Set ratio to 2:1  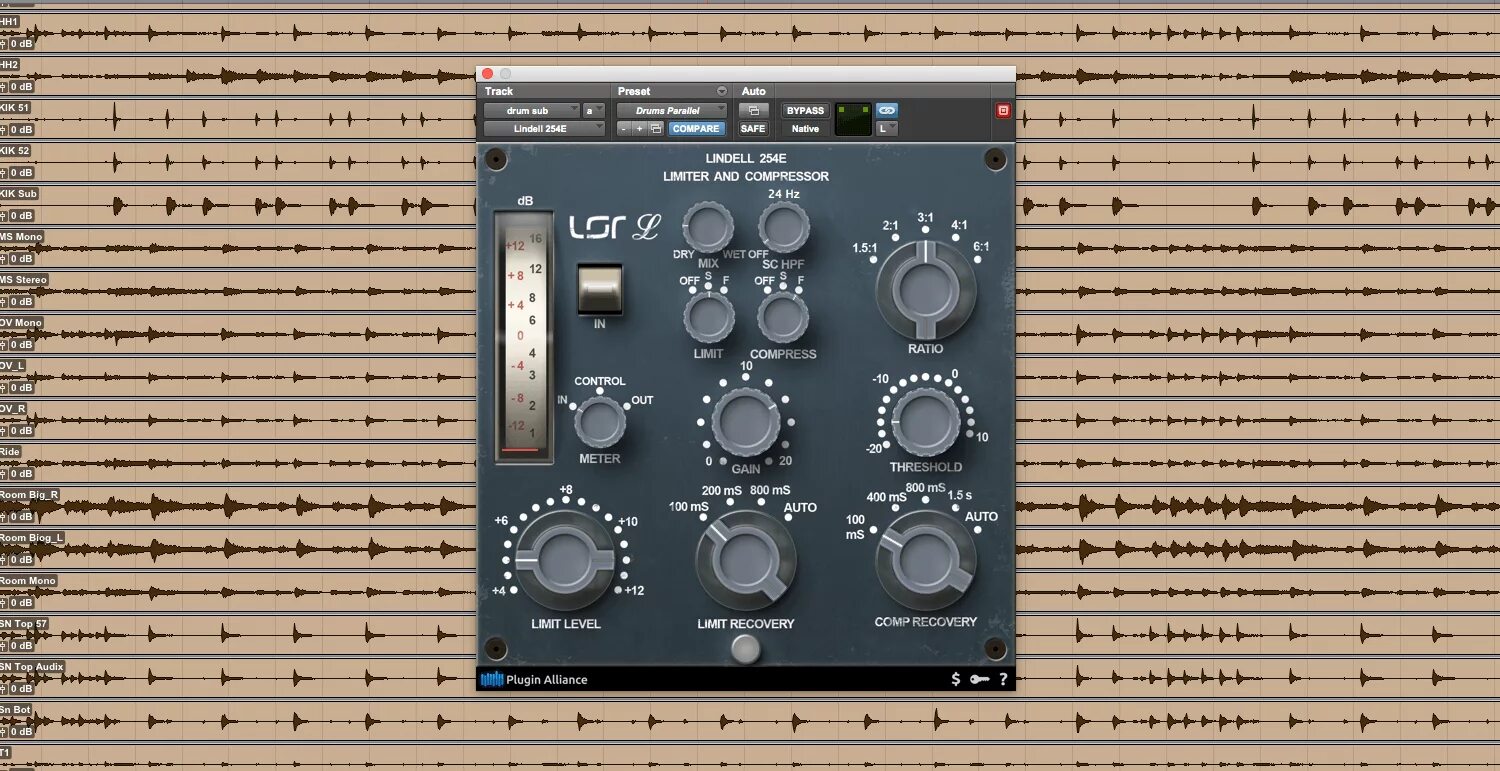pos(890,226)
